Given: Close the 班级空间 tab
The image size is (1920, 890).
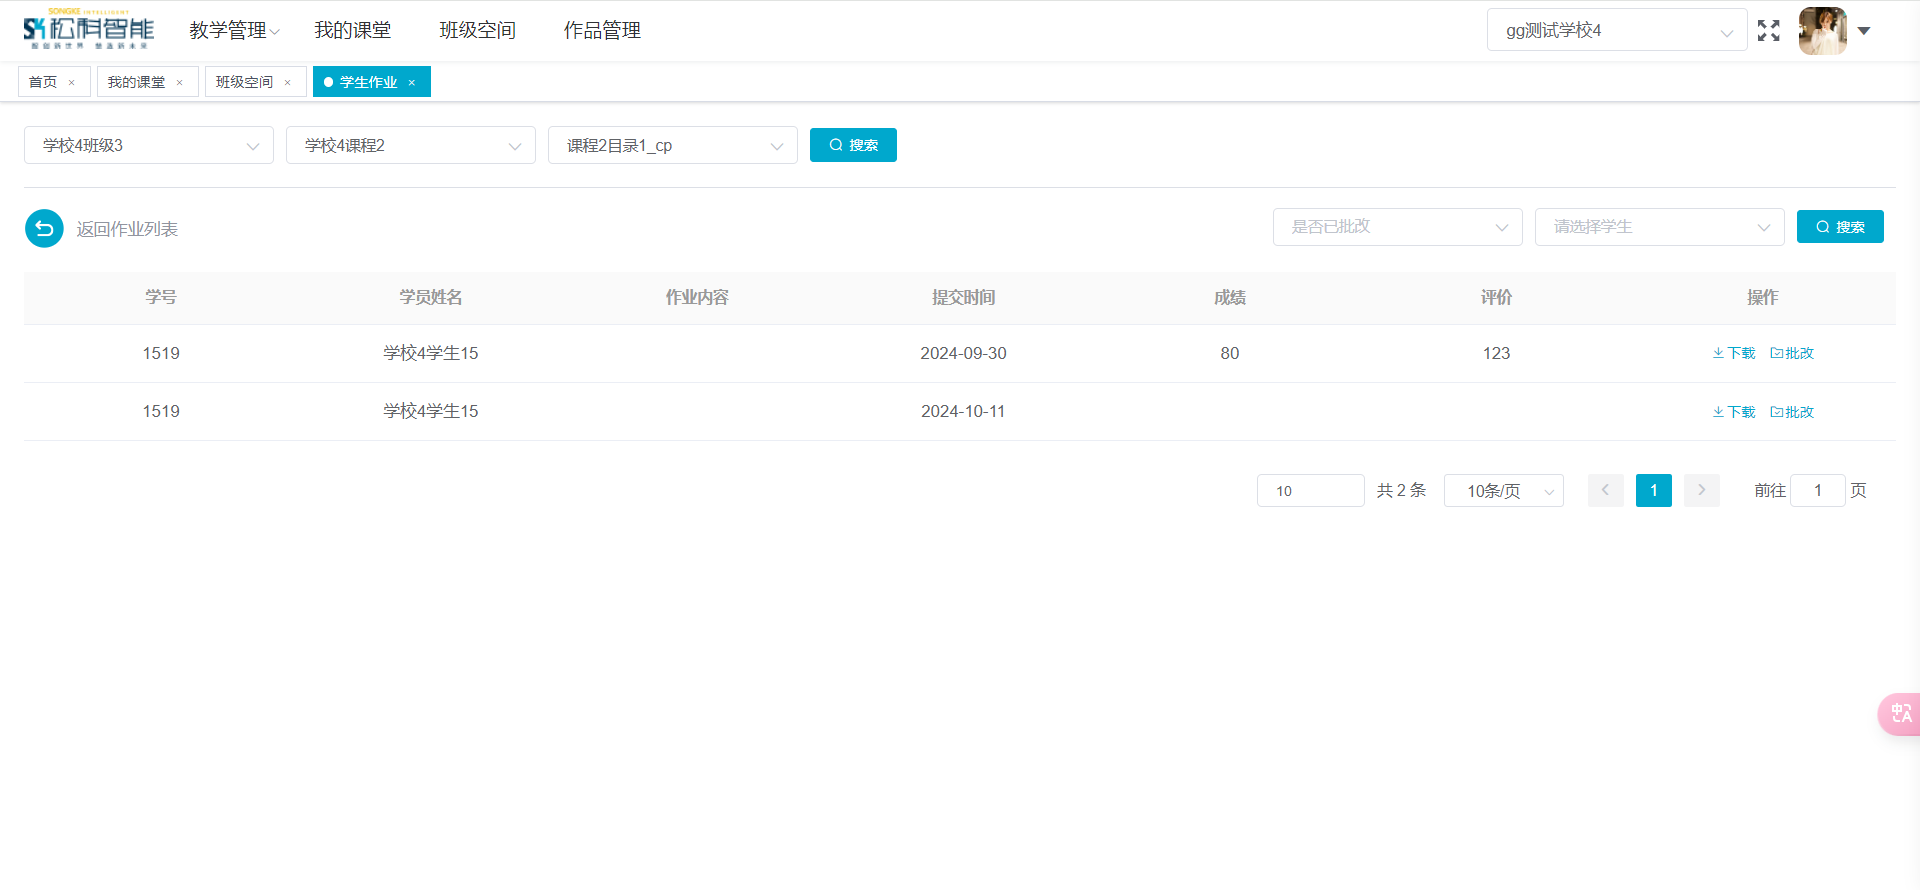Looking at the screenshot, I should (287, 83).
